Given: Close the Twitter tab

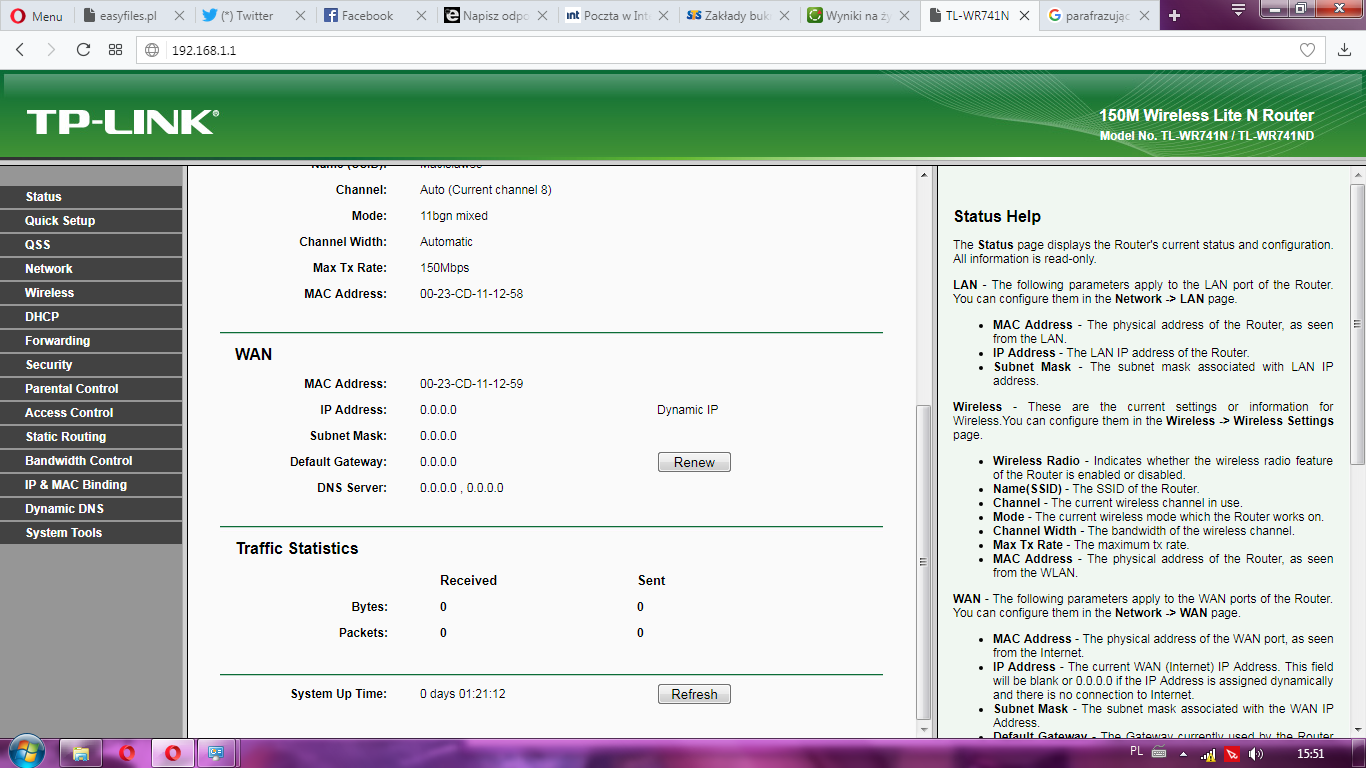Looking at the screenshot, I should pyautogui.click(x=299, y=16).
